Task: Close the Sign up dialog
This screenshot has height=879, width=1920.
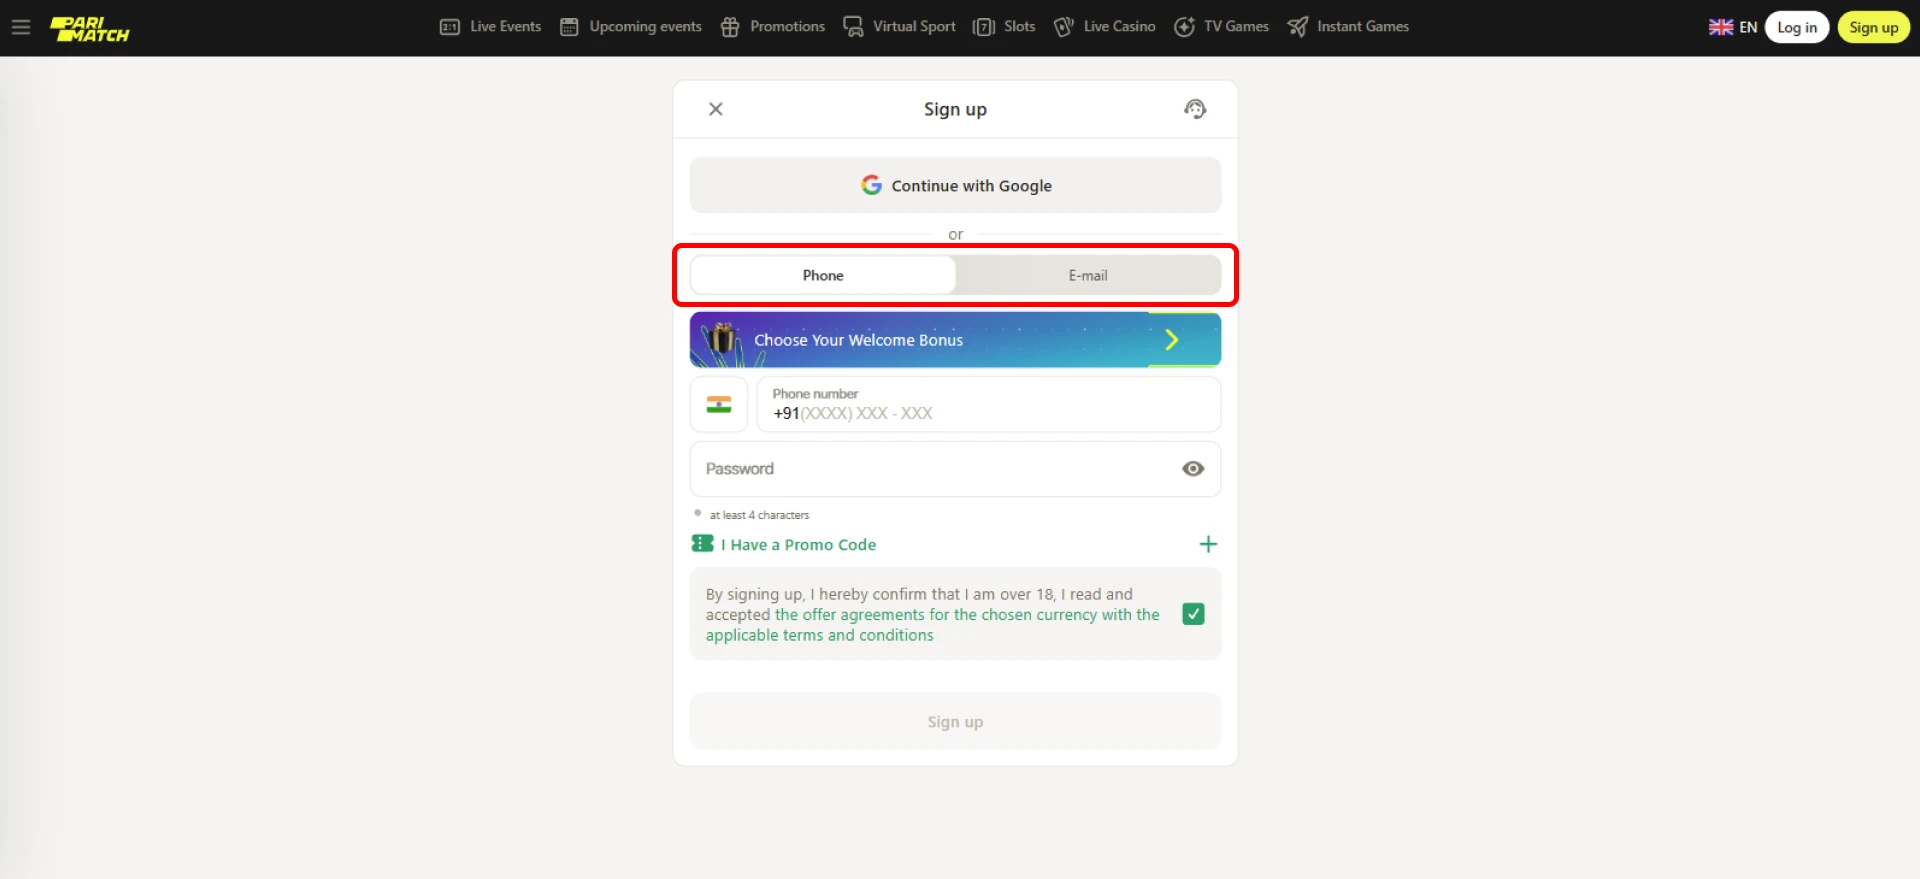Action: pyautogui.click(x=716, y=109)
